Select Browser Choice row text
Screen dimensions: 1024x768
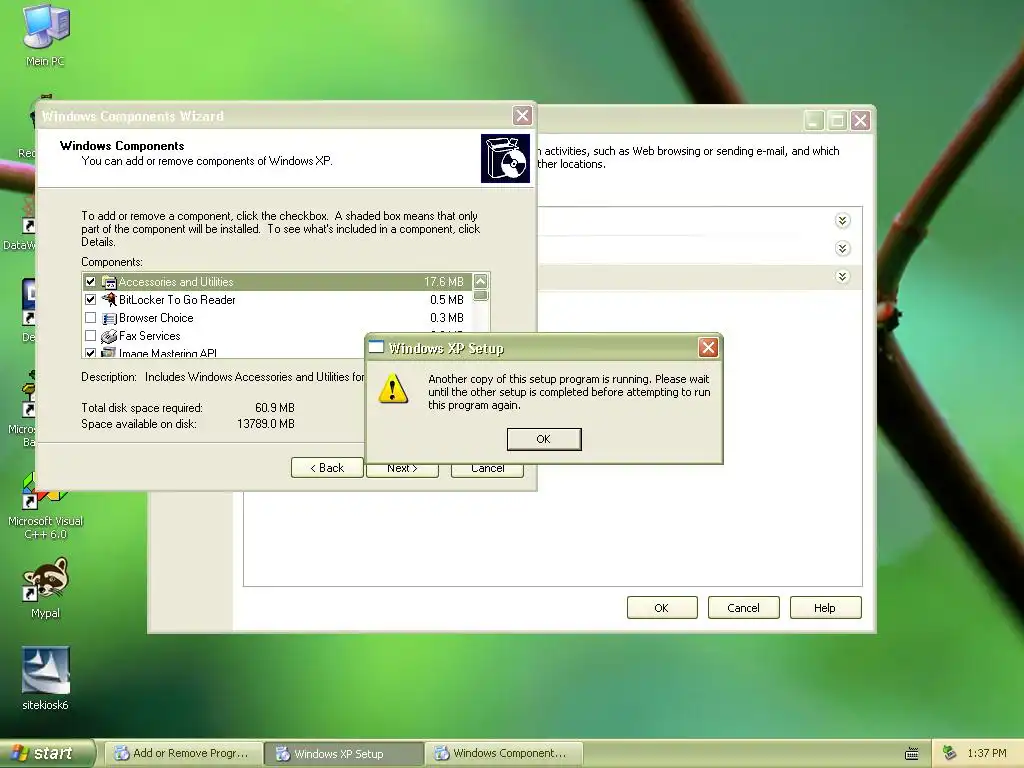pyautogui.click(x=156, y=318)
